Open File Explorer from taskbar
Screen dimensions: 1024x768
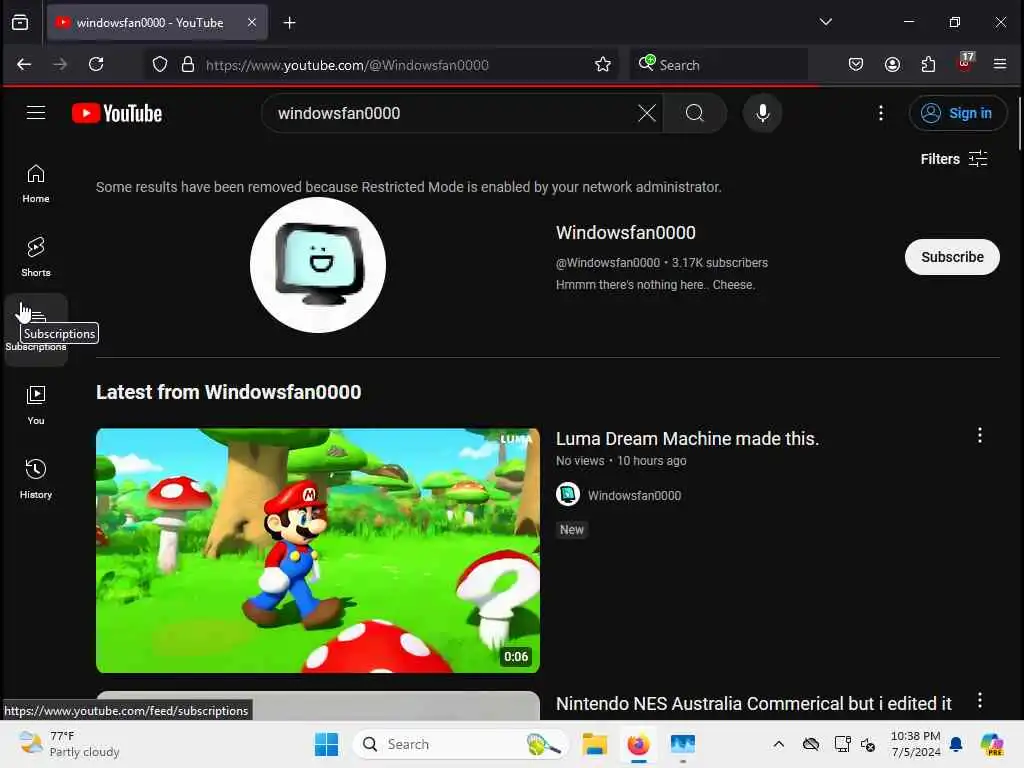594,744
